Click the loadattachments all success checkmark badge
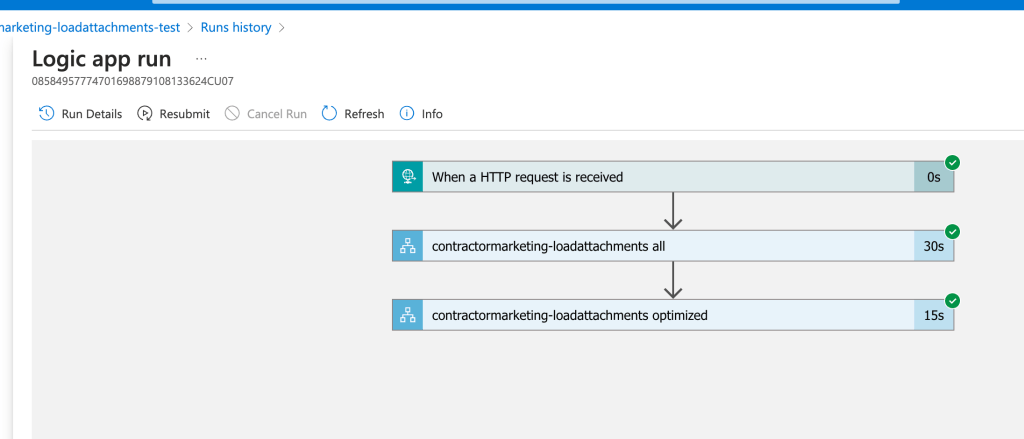The image size is (1024, 439). (953, 232)
